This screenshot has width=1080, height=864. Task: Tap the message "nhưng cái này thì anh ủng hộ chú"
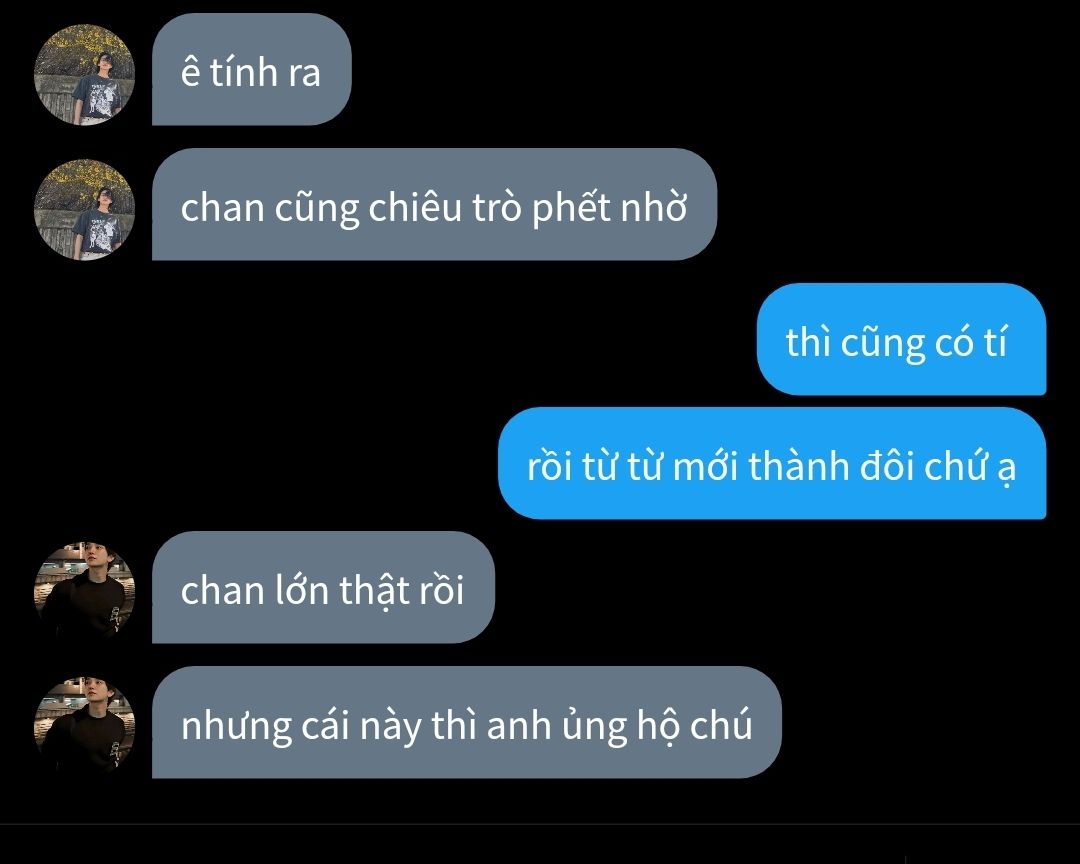[466, 722]
